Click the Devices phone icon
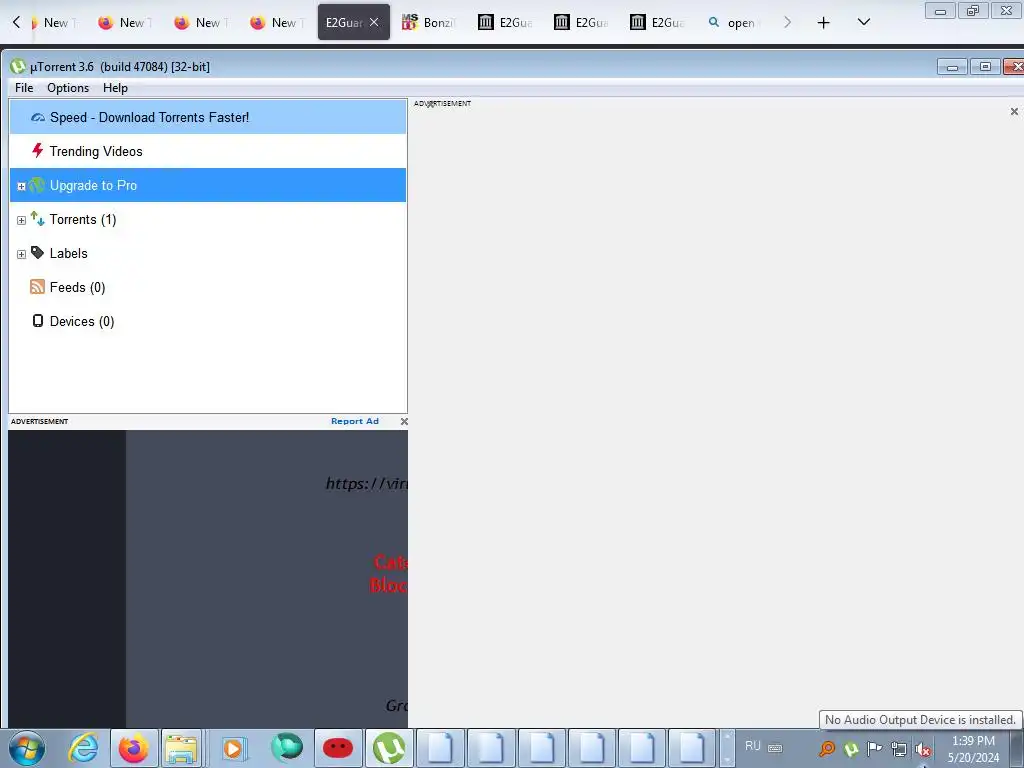 point(38,321)
